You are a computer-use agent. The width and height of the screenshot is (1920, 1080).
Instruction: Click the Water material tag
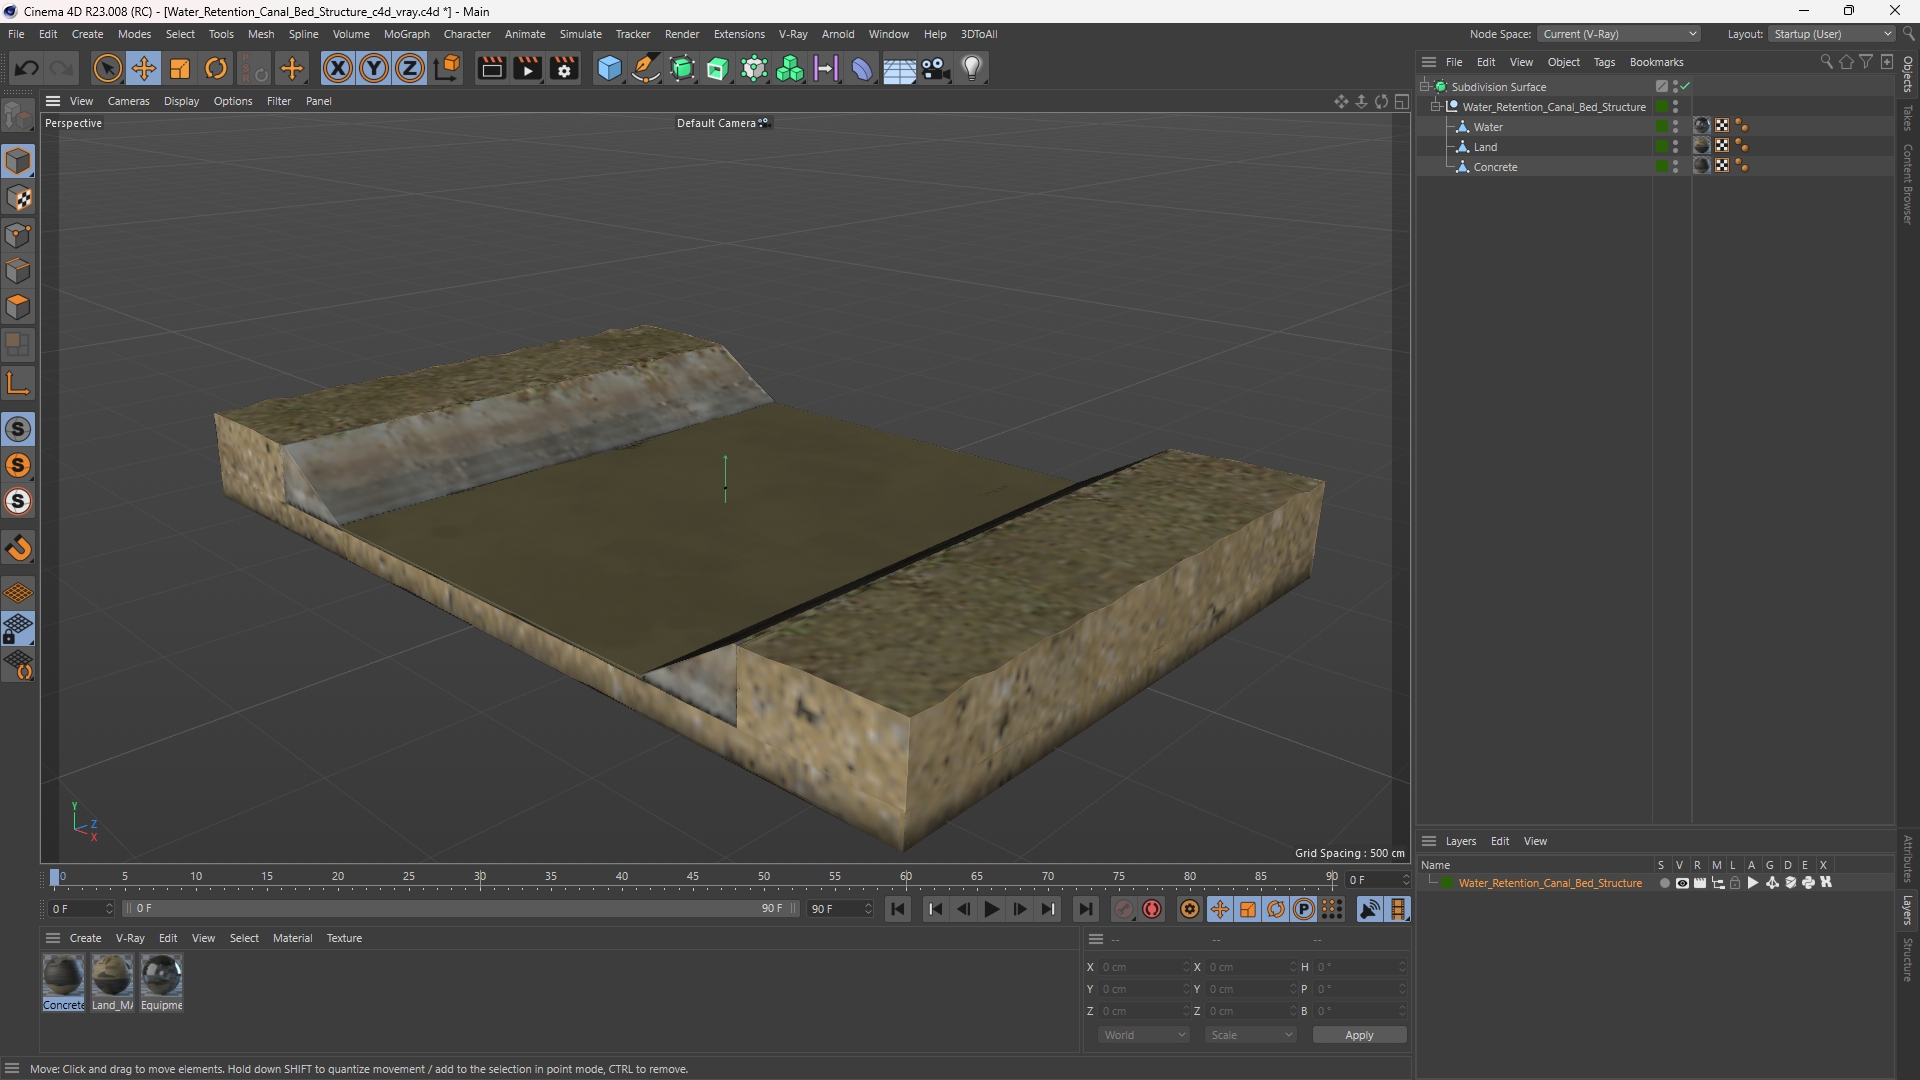1701,126
